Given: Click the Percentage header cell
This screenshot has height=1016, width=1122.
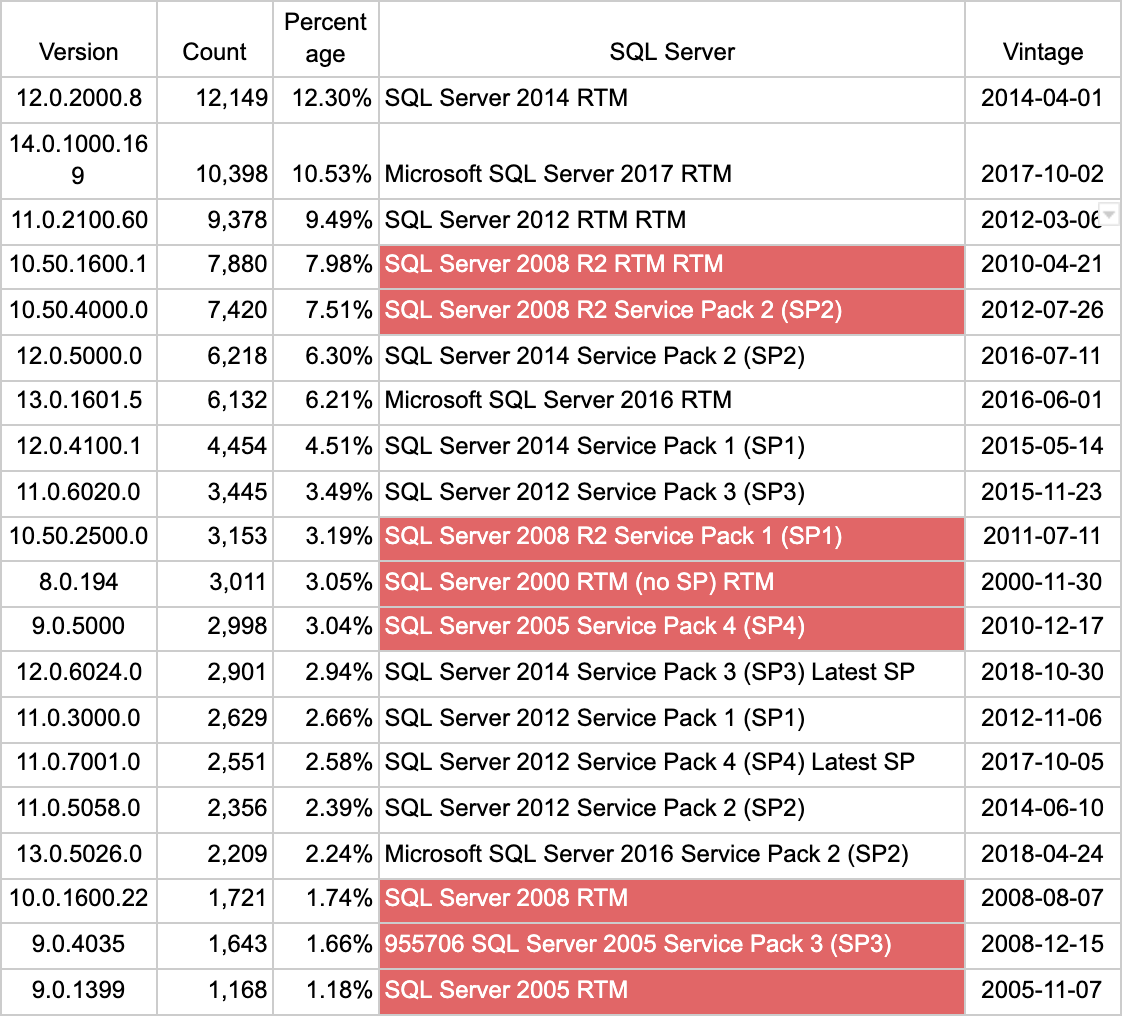Looking at the screenshot, I should click(x=325, y=39).
